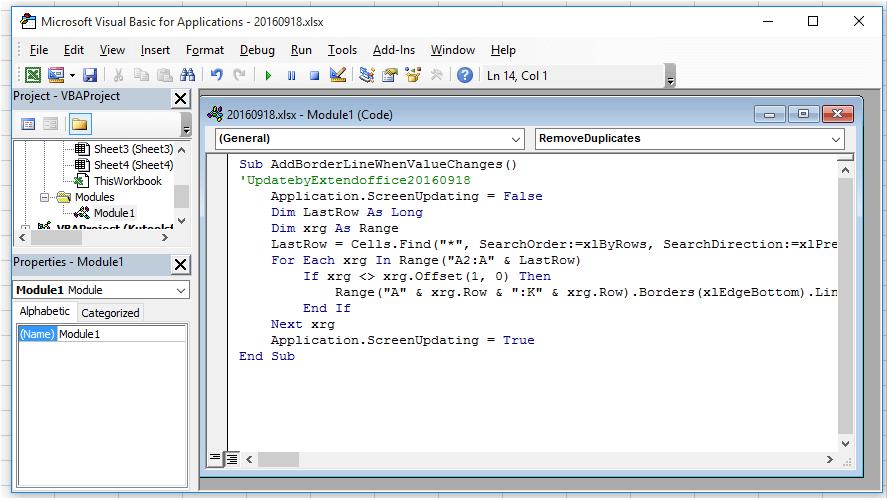
Task: Minimize the Module1 code window
Action: (x=769, y=114)
